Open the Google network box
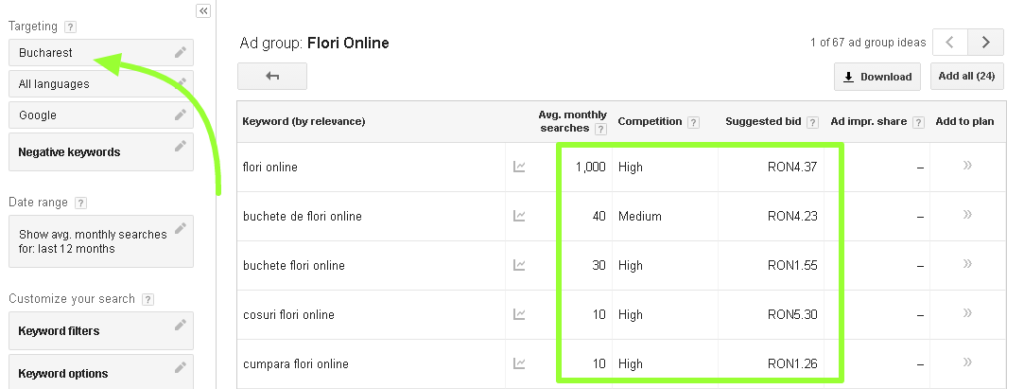1024x389 pixels. (101, 116)
